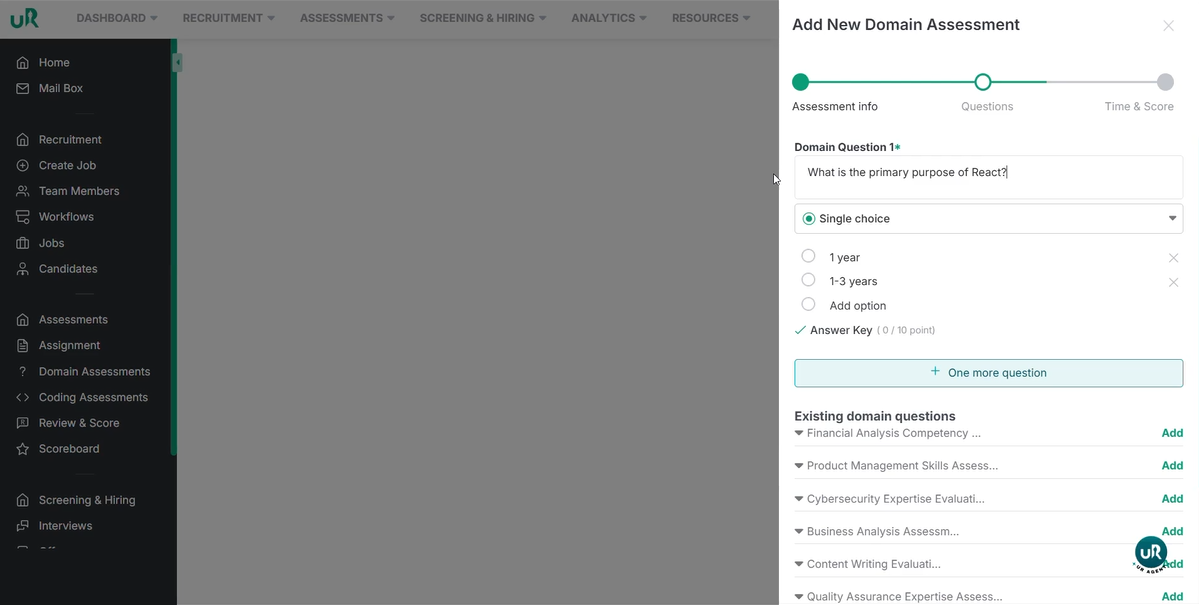Viewport: 1199px width, 605px height.
Task: Click the One more question button
Action: [x=988, y=373]
